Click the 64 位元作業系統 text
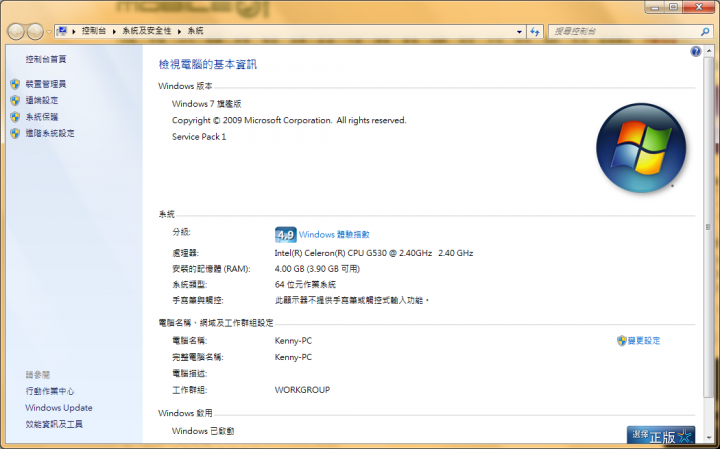This screenshot has width=720, height=449. (x=305, y=285)
